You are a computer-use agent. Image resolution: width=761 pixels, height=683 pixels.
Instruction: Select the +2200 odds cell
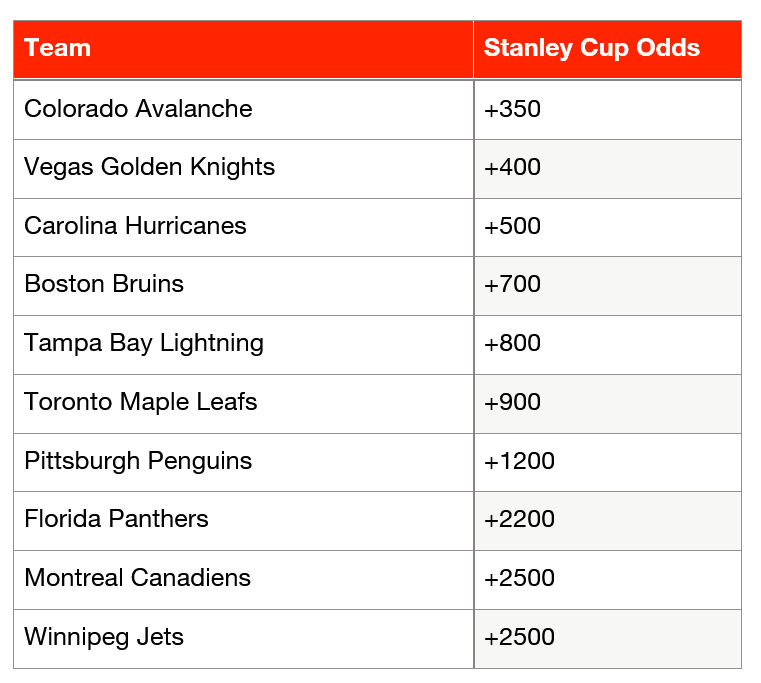(519, 519)
